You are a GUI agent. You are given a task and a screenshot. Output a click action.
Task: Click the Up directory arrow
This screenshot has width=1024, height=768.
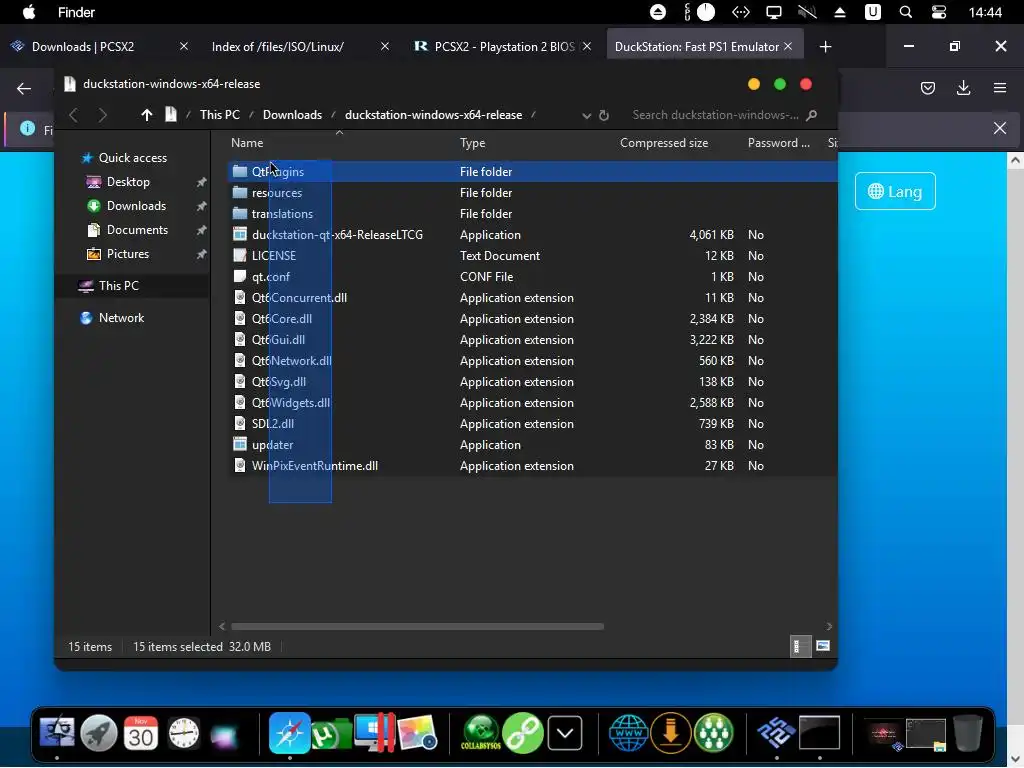(x=146, y=115)
